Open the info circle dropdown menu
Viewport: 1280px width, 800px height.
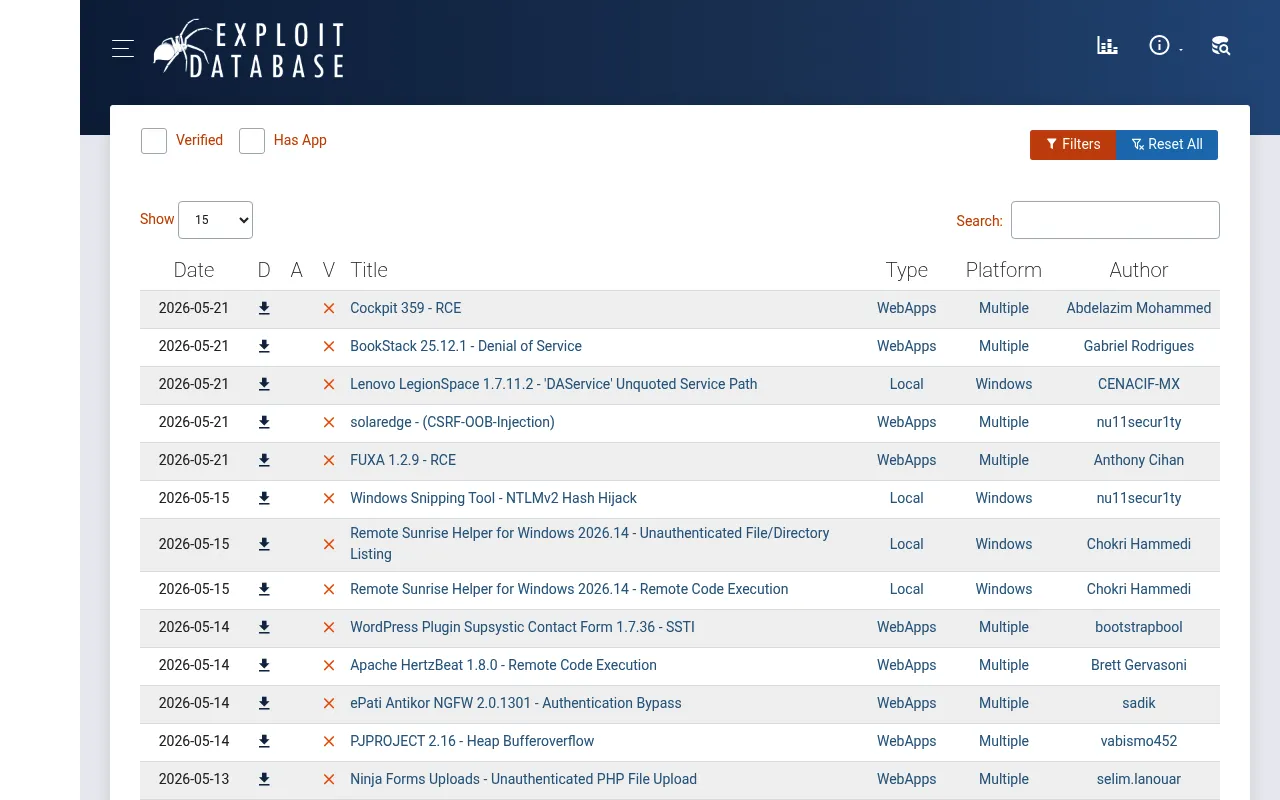coord(1165,45)
